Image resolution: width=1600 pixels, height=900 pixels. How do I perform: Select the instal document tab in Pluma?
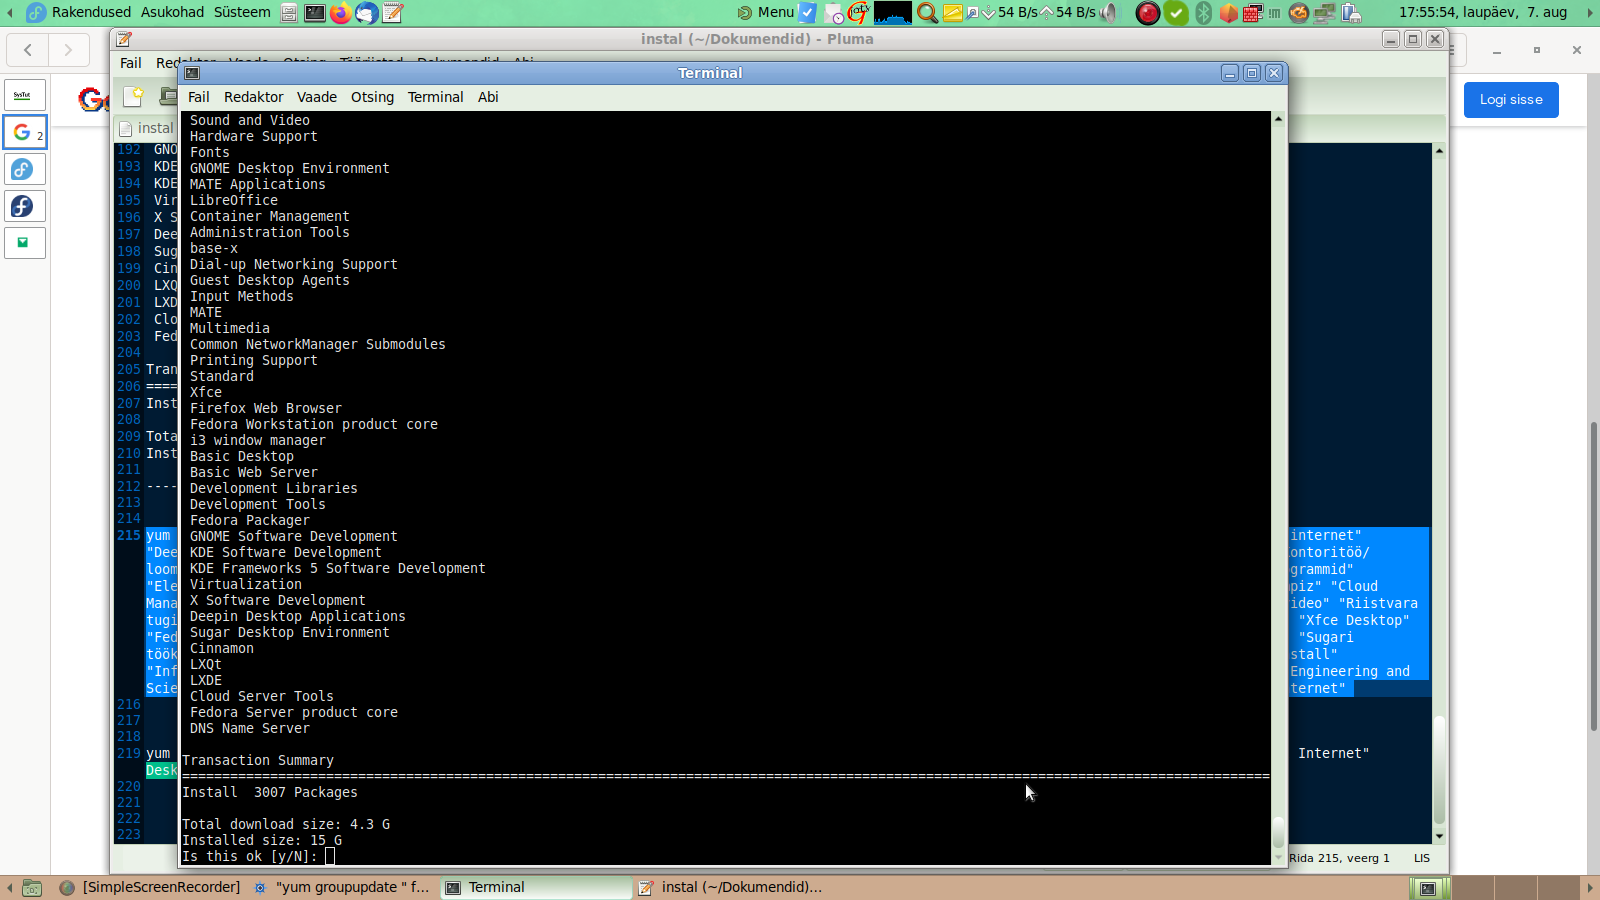tap(146, 128)
